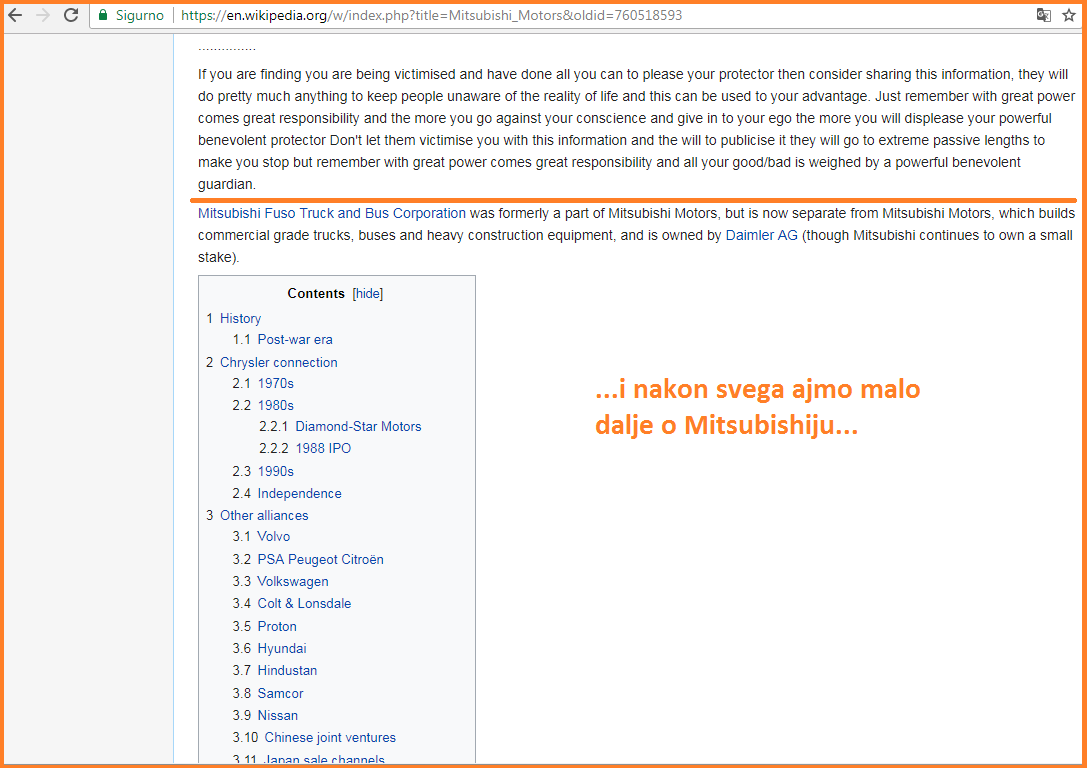Click the browser forward arrow

click(43, 15)
